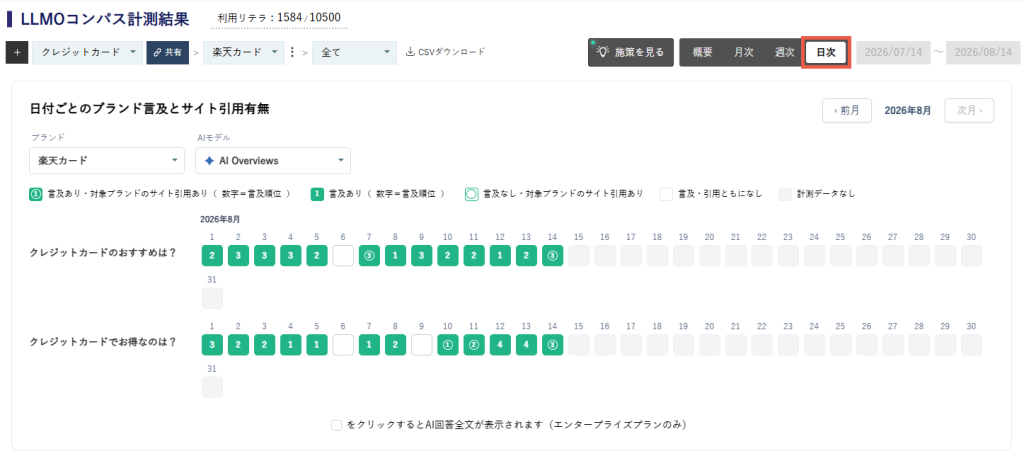Click the 言及・引用ともになし legend box
Screen dimensions: 1024x456
tap(666, 194)
